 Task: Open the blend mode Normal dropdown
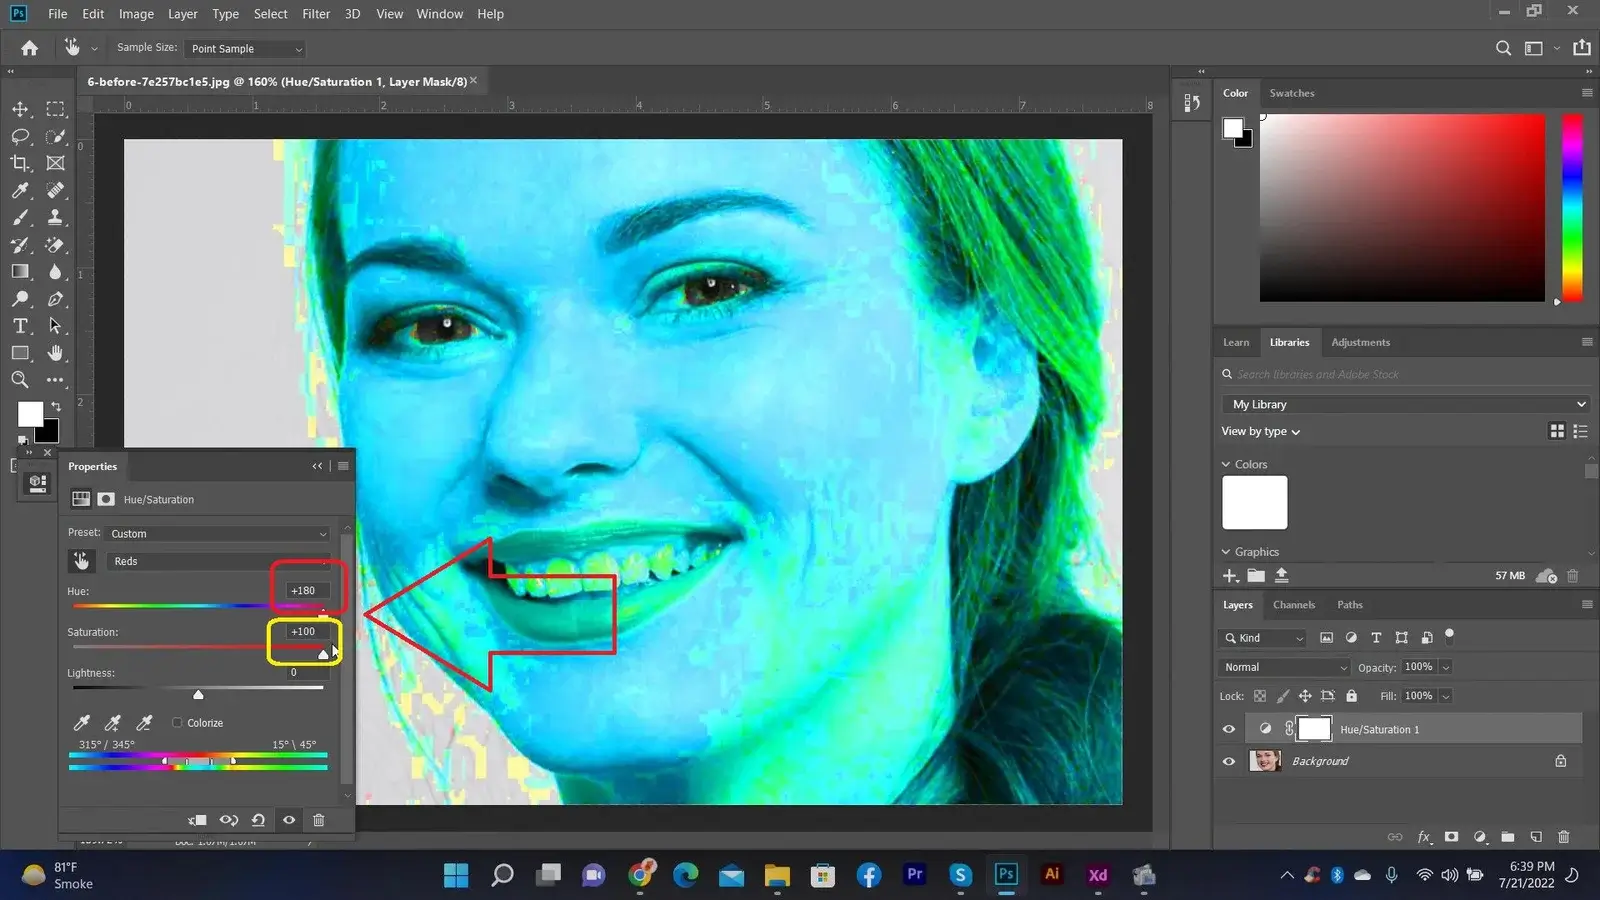click(x=1285, y=667)
